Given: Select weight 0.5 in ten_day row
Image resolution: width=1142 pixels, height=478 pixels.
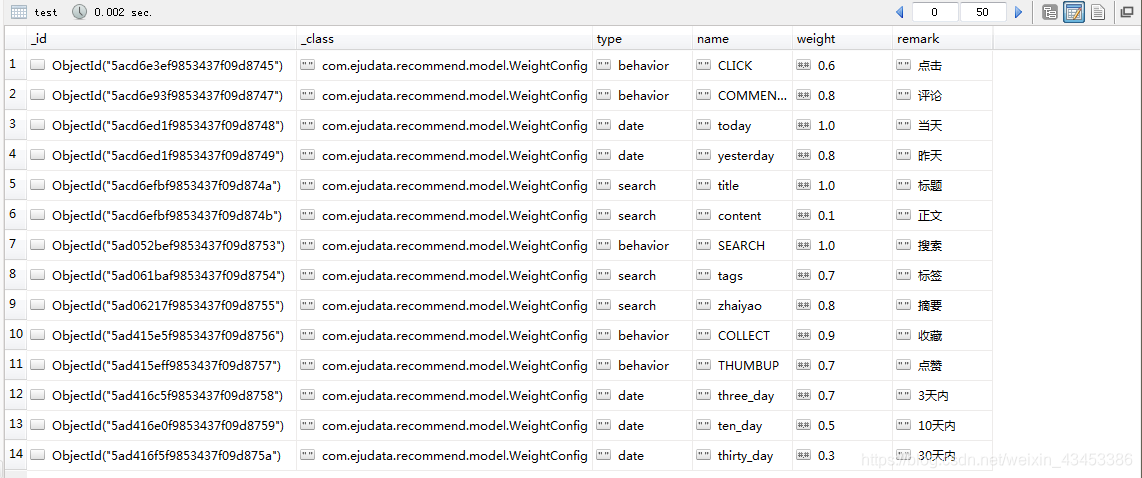Looking at the screenshot, I should click(x=843, y=426).
